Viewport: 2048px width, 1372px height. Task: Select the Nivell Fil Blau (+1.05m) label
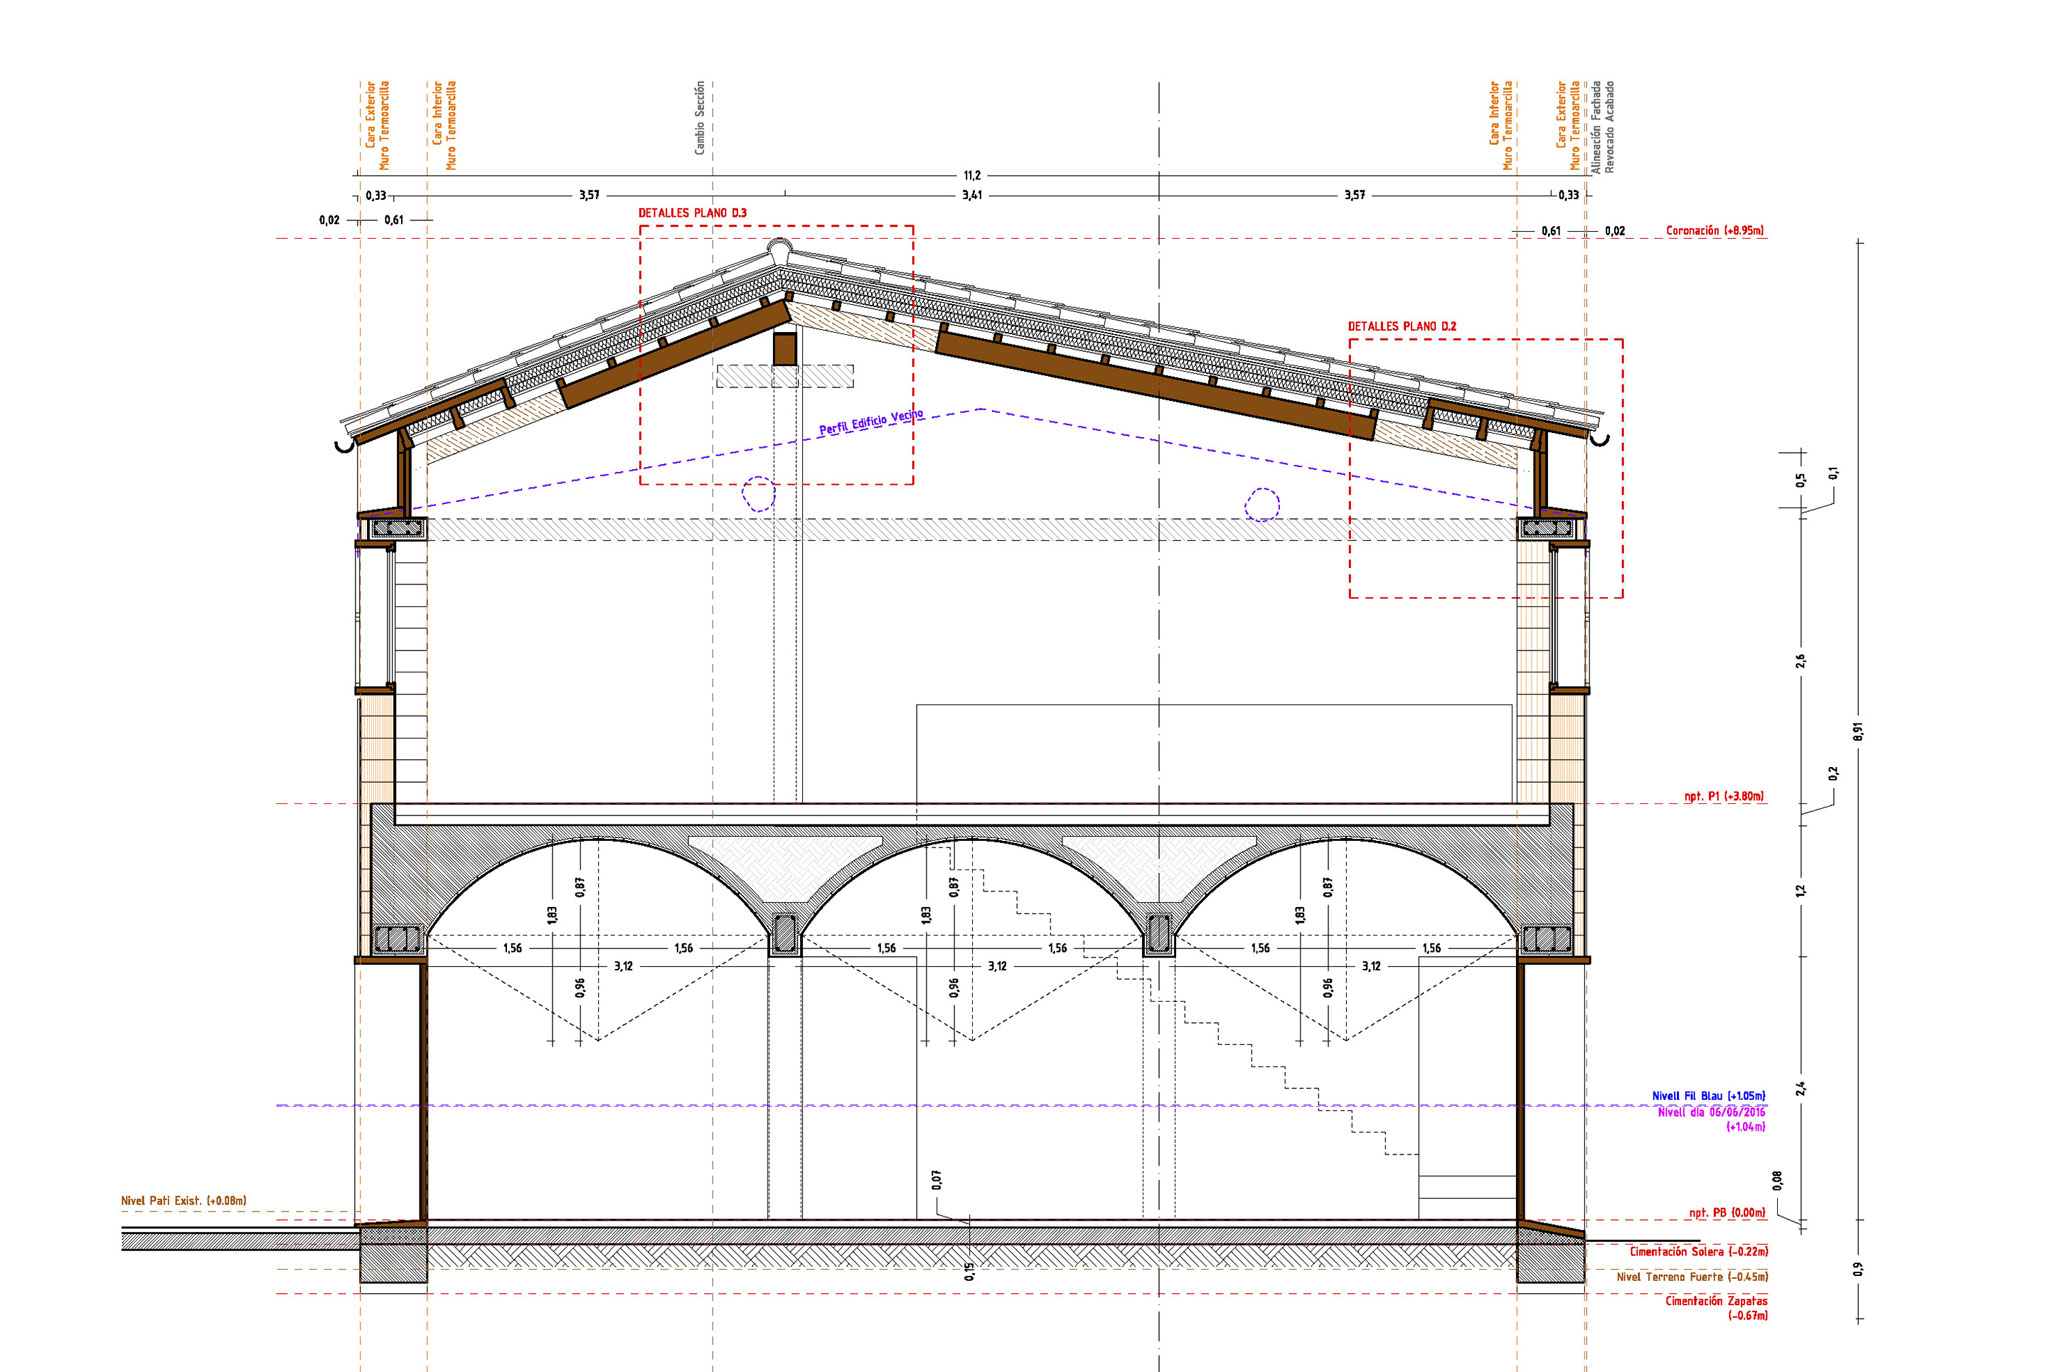click(1708, 1096)
